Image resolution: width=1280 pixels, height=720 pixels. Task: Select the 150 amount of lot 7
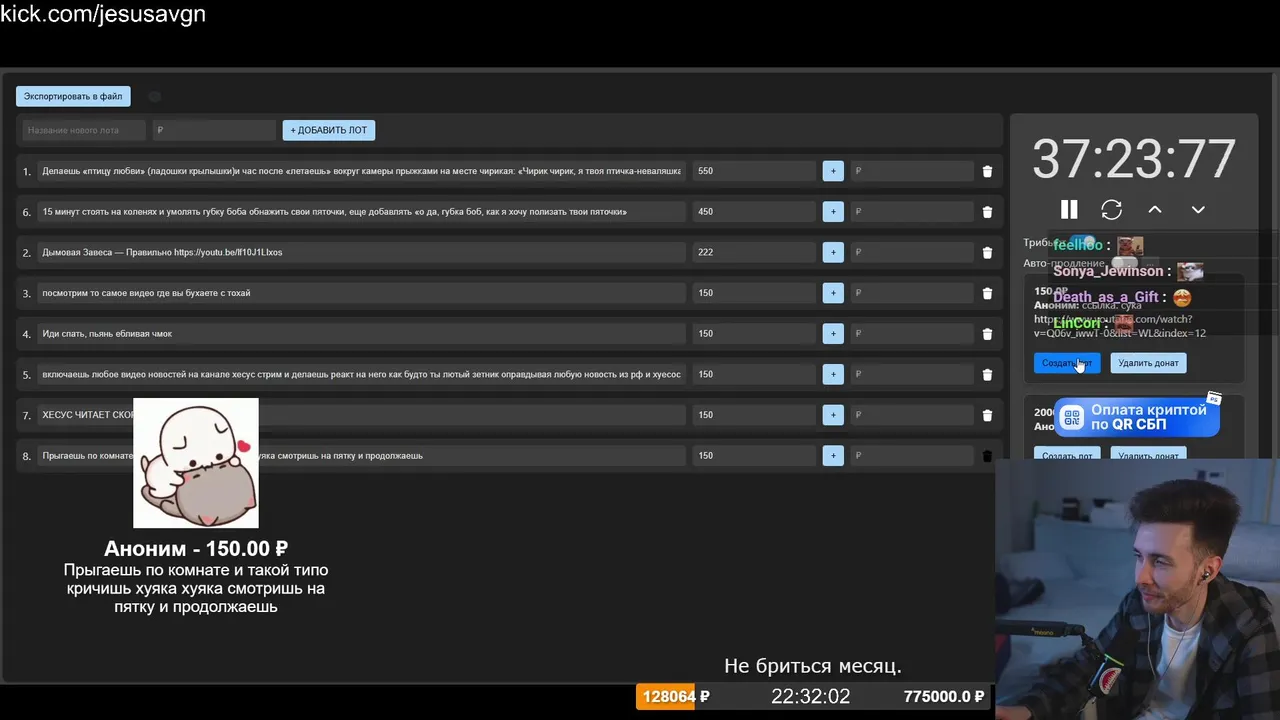click(x=754, y=415)
